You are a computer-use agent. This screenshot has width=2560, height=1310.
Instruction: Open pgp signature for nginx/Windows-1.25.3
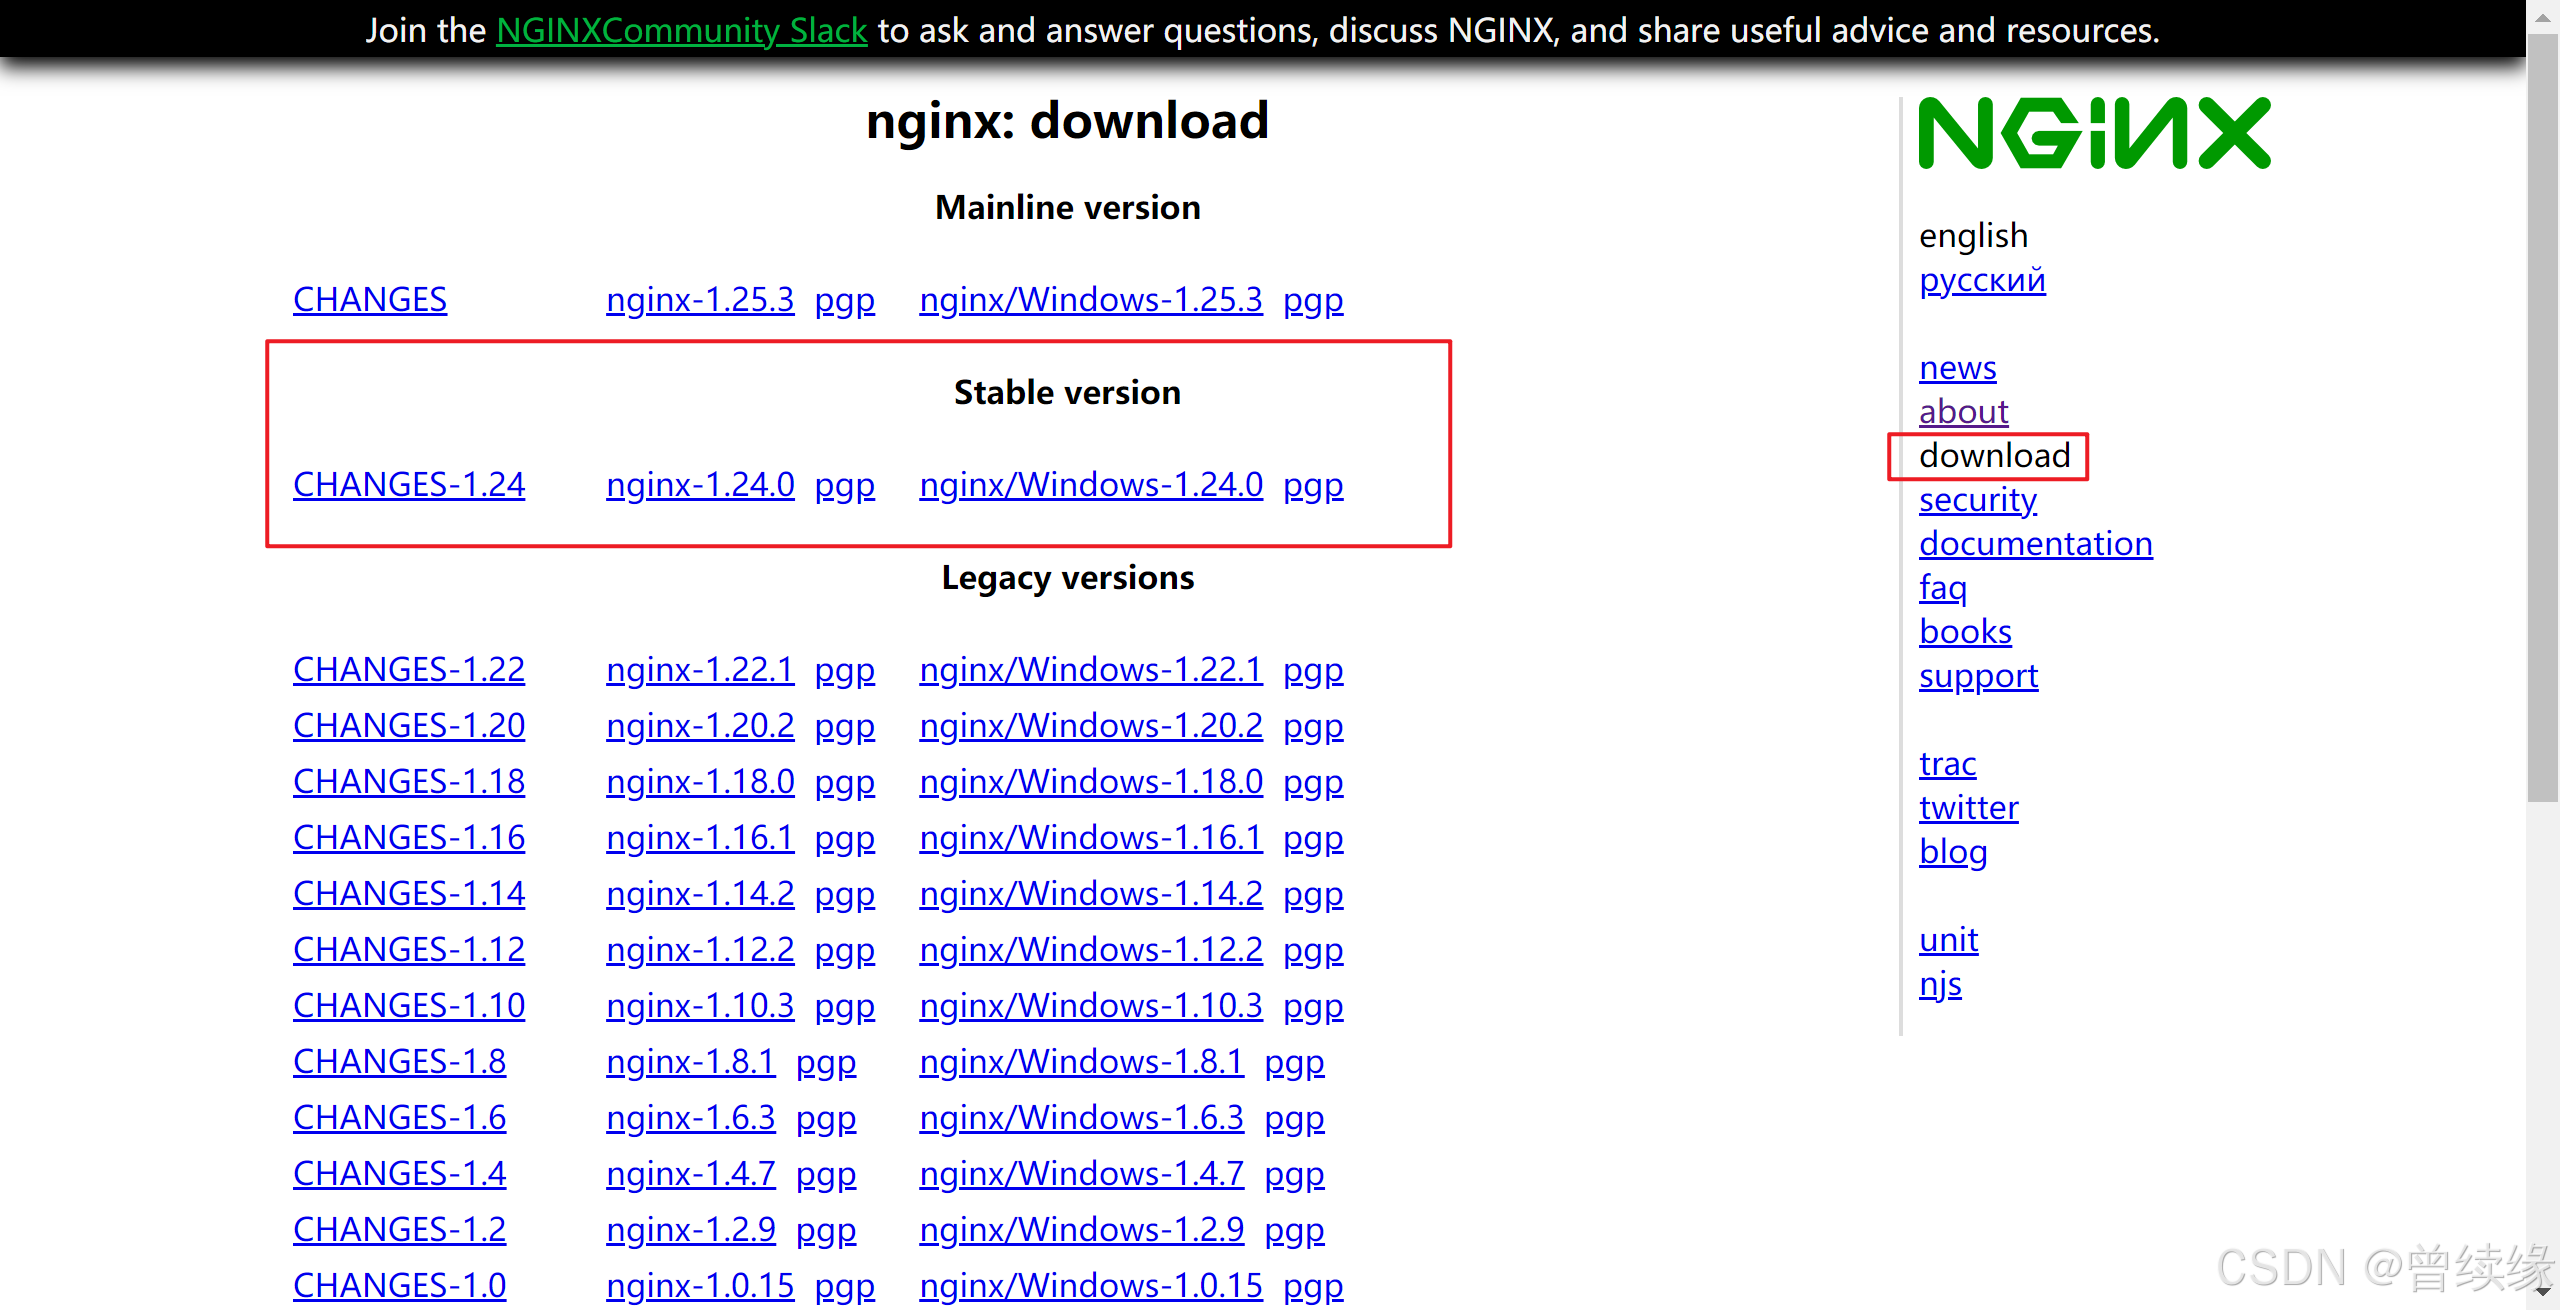pos(1313,300)
